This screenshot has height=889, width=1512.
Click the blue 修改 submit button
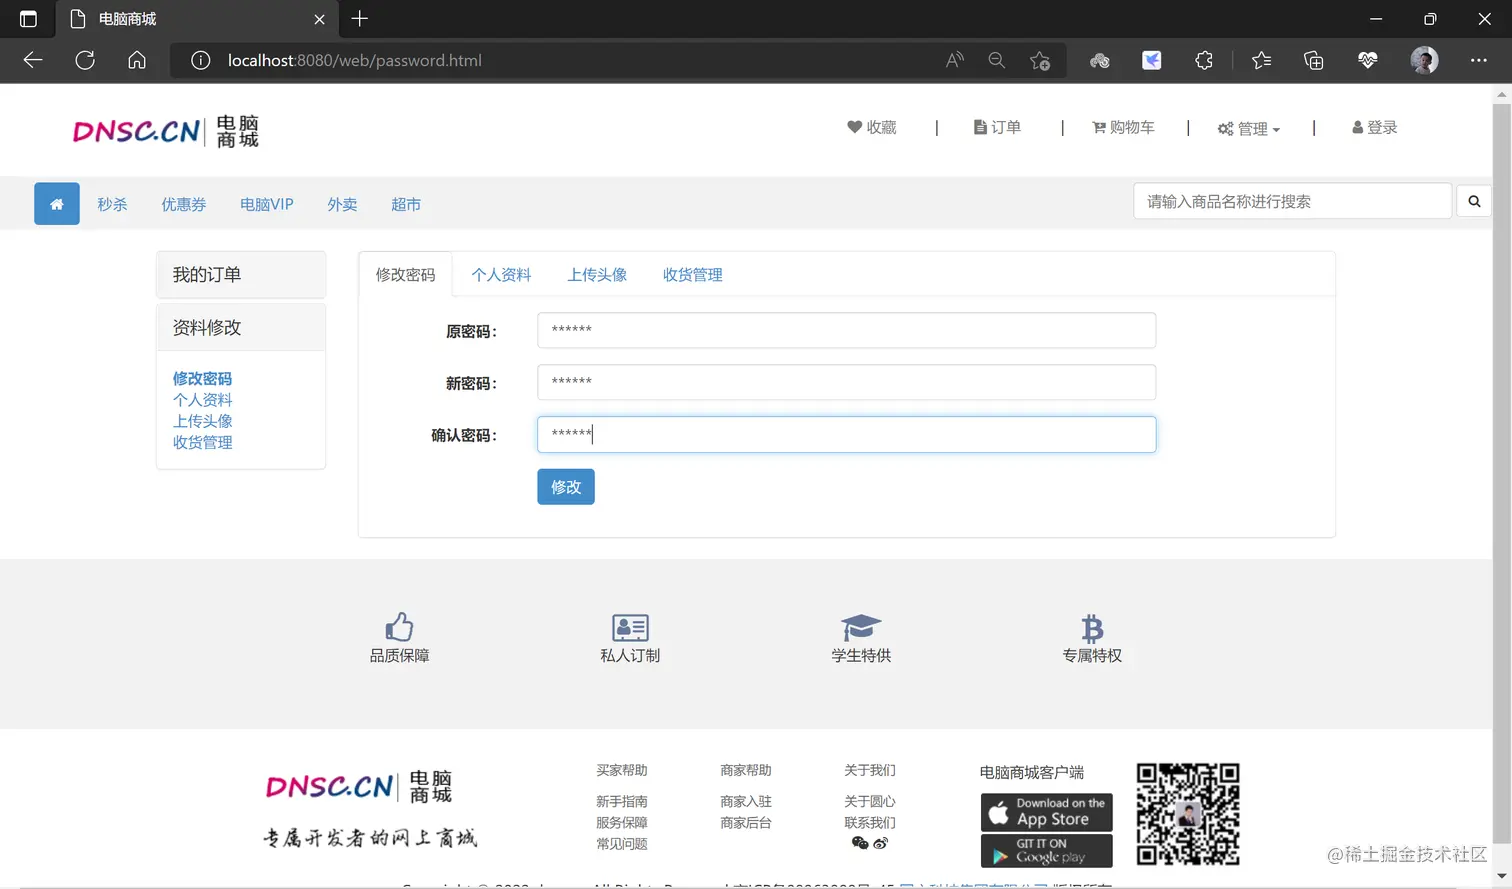566,487
